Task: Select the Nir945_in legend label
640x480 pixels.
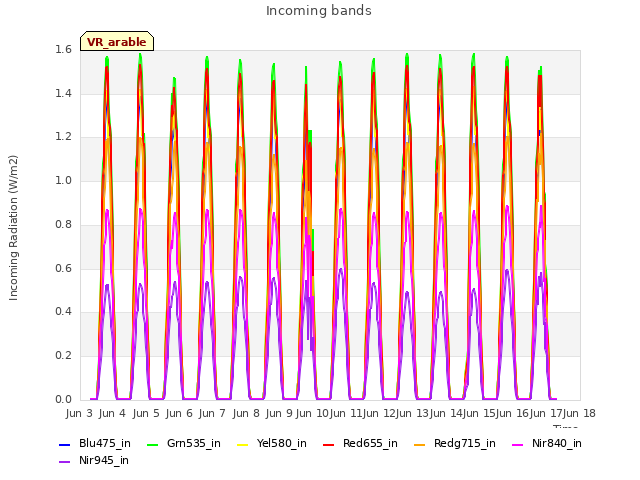Action: [x=104, y=461]
